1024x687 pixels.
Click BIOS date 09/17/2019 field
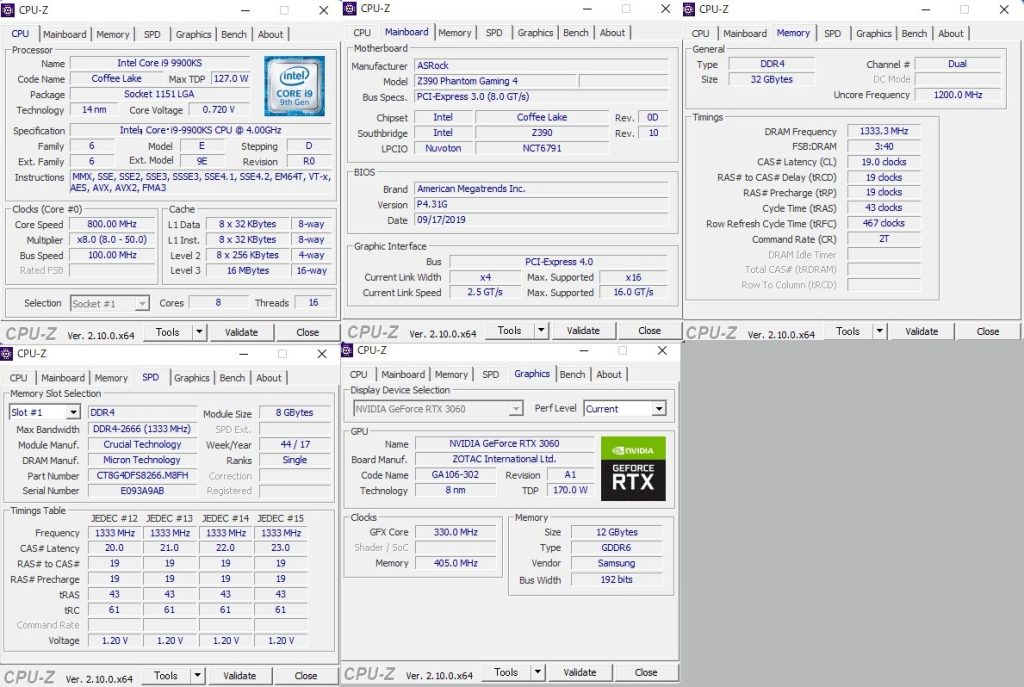541,220
